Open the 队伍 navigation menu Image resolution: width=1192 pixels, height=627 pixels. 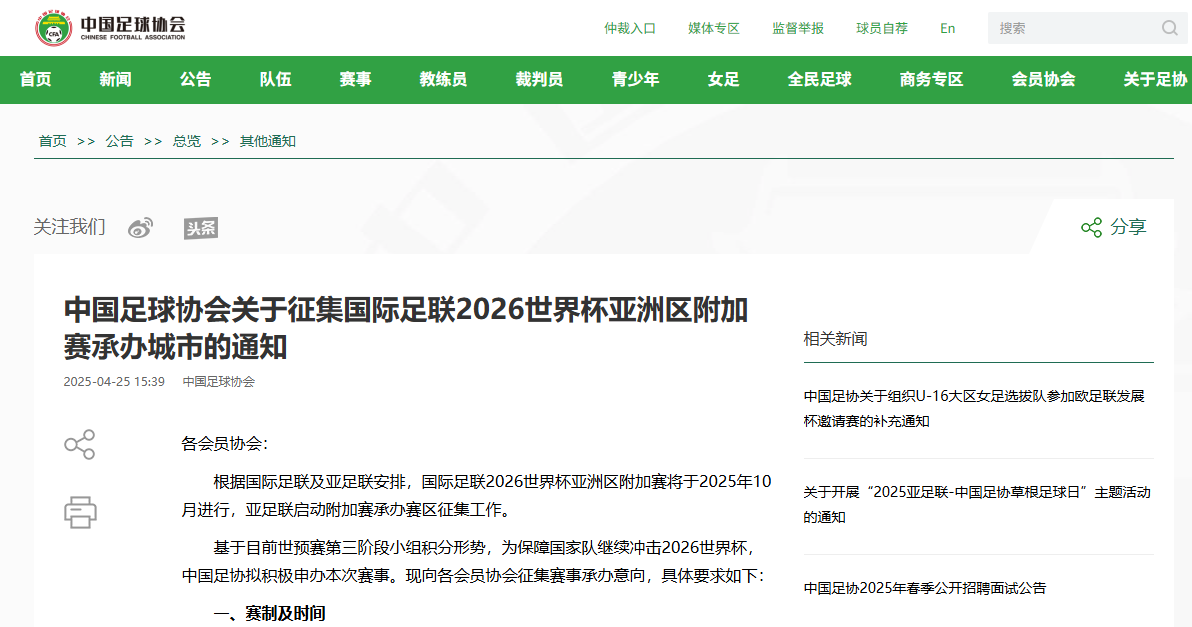(x=275, y=79)
